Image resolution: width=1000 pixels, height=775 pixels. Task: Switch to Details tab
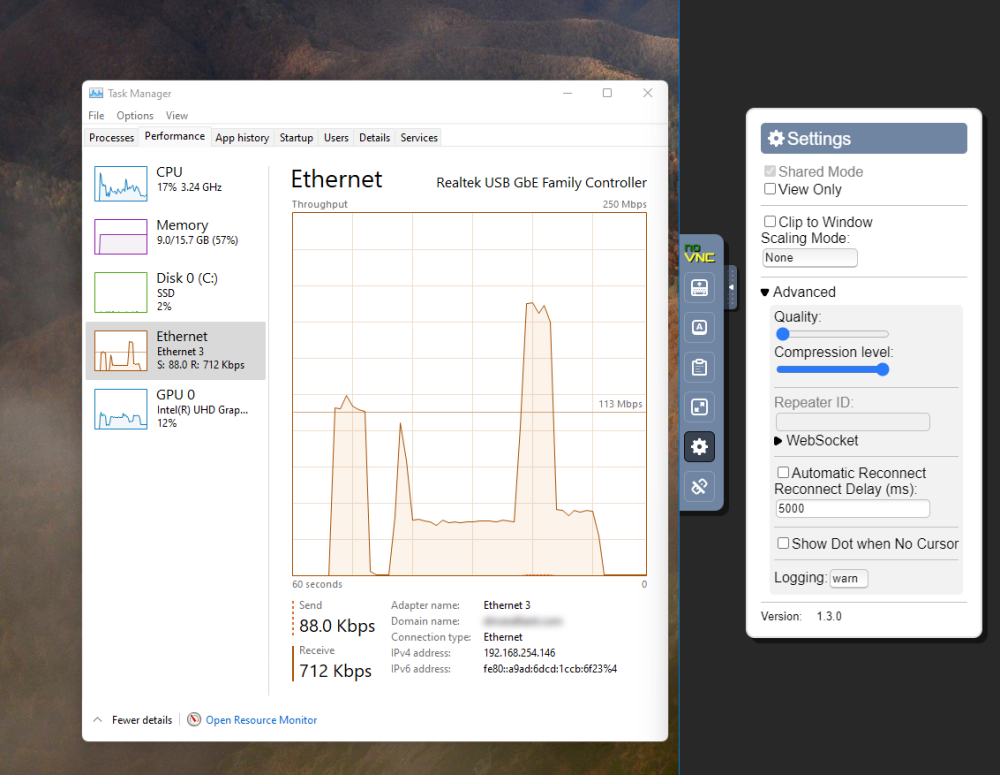tap(374, 138)
